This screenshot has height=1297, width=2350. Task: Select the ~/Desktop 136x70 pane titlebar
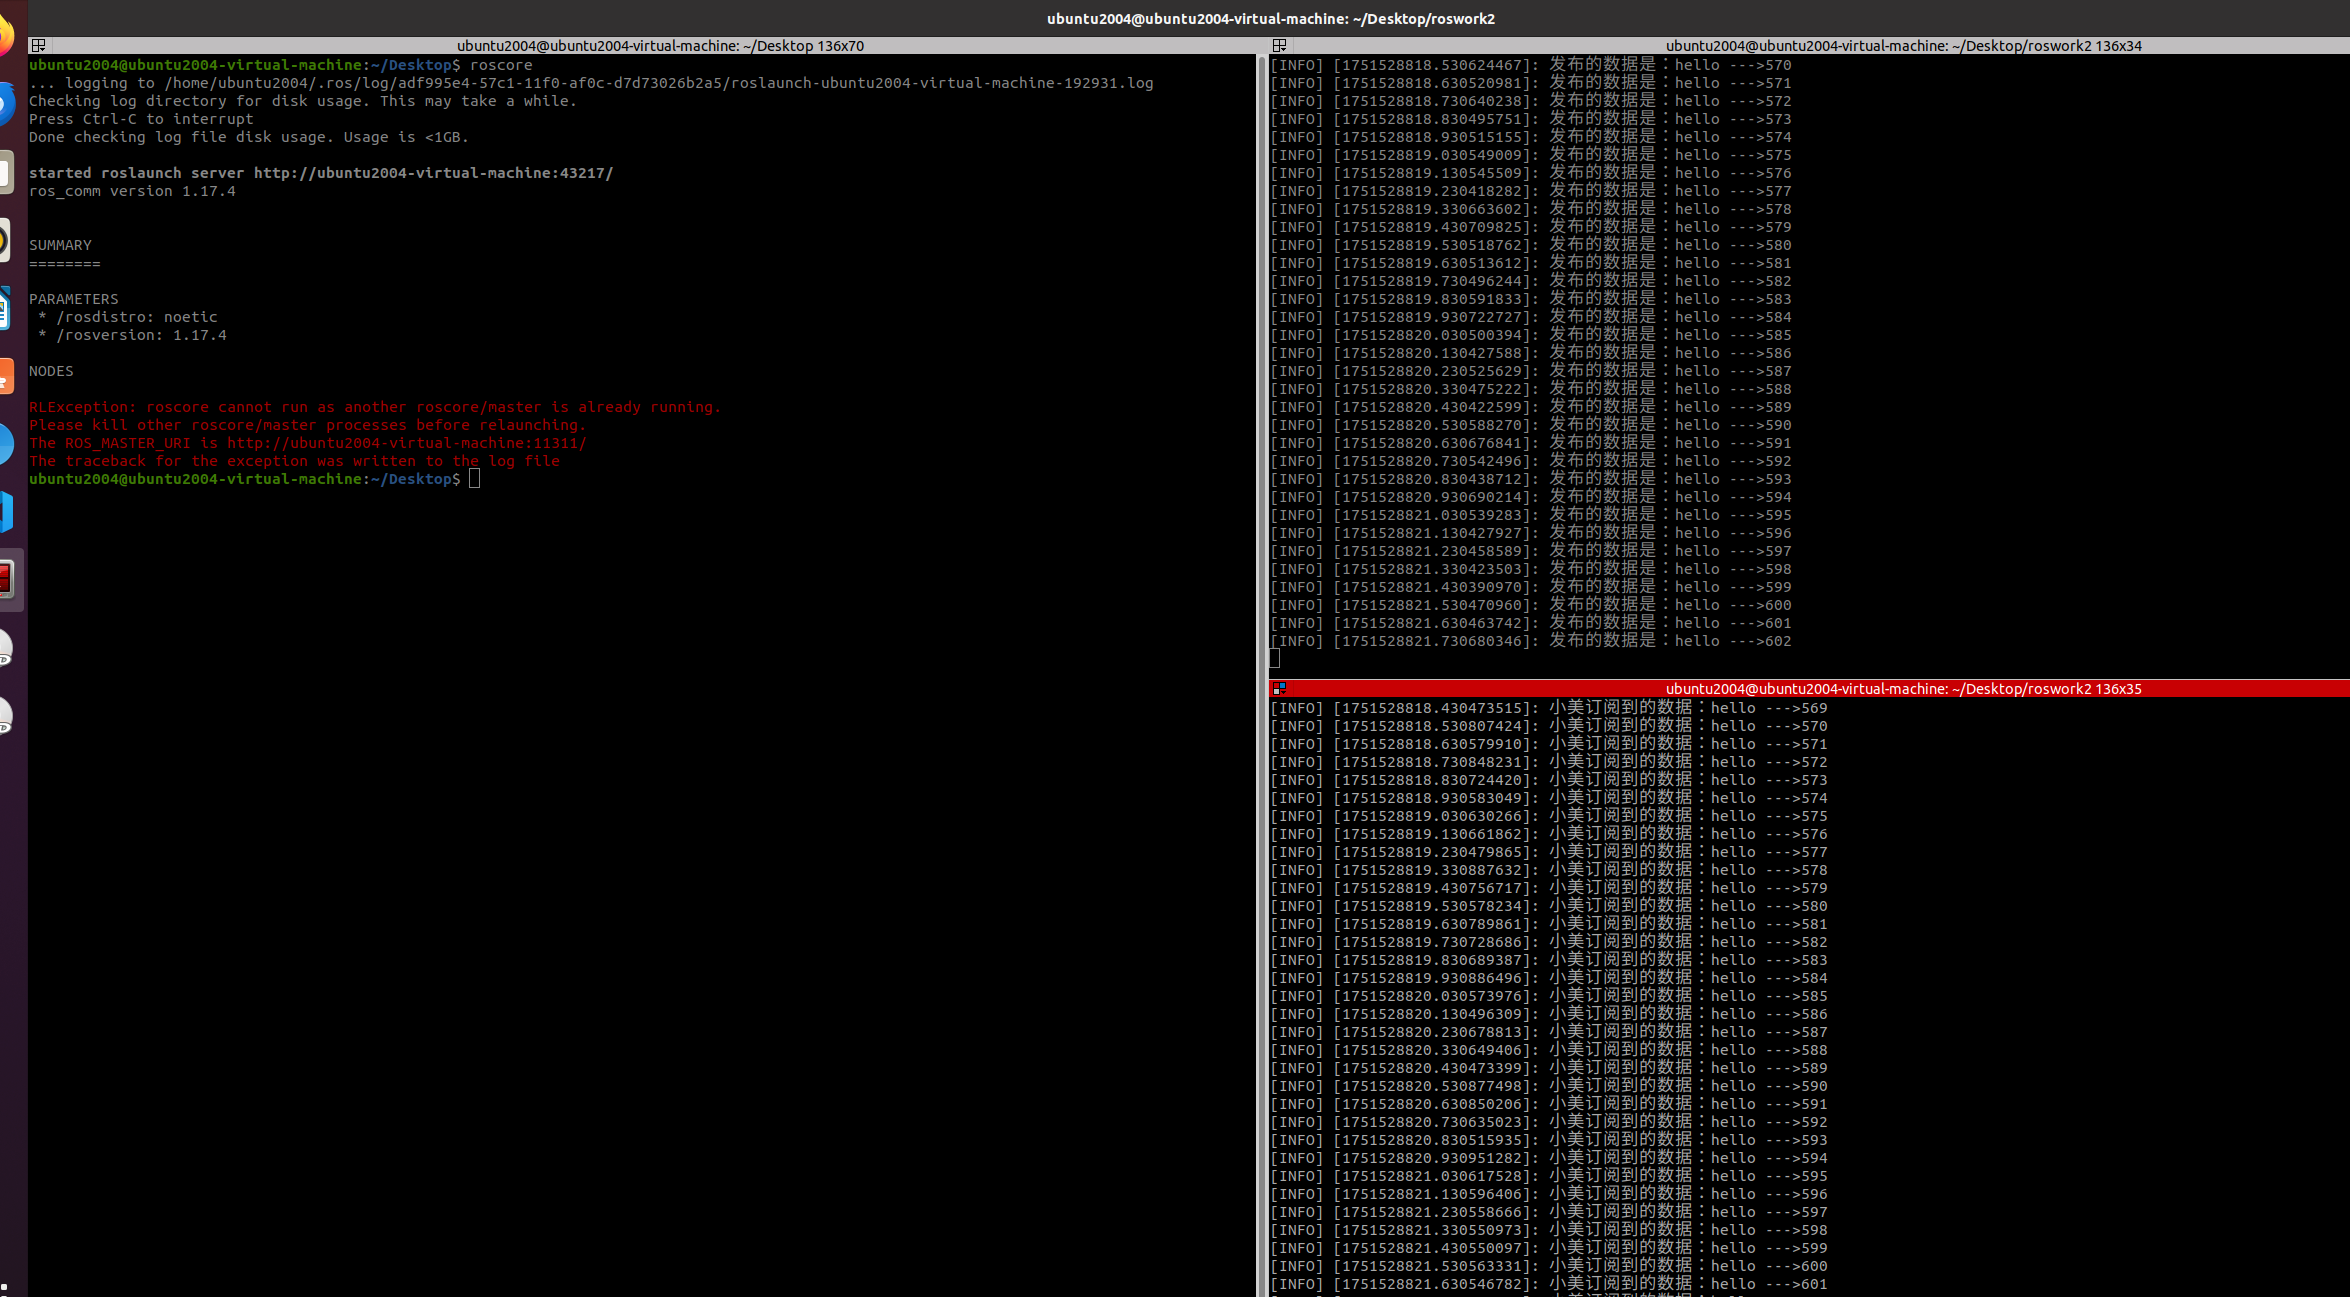[x=660, y=45]
